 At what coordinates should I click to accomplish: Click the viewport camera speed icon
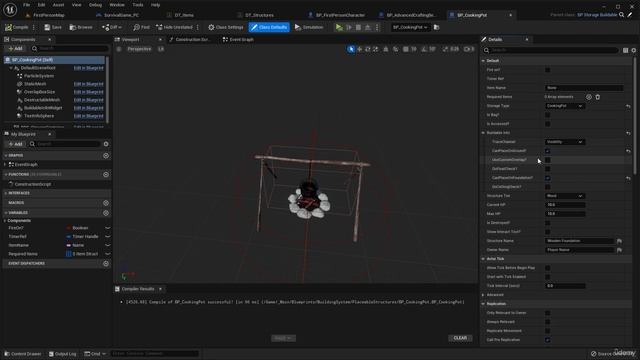tap(469, 49)
